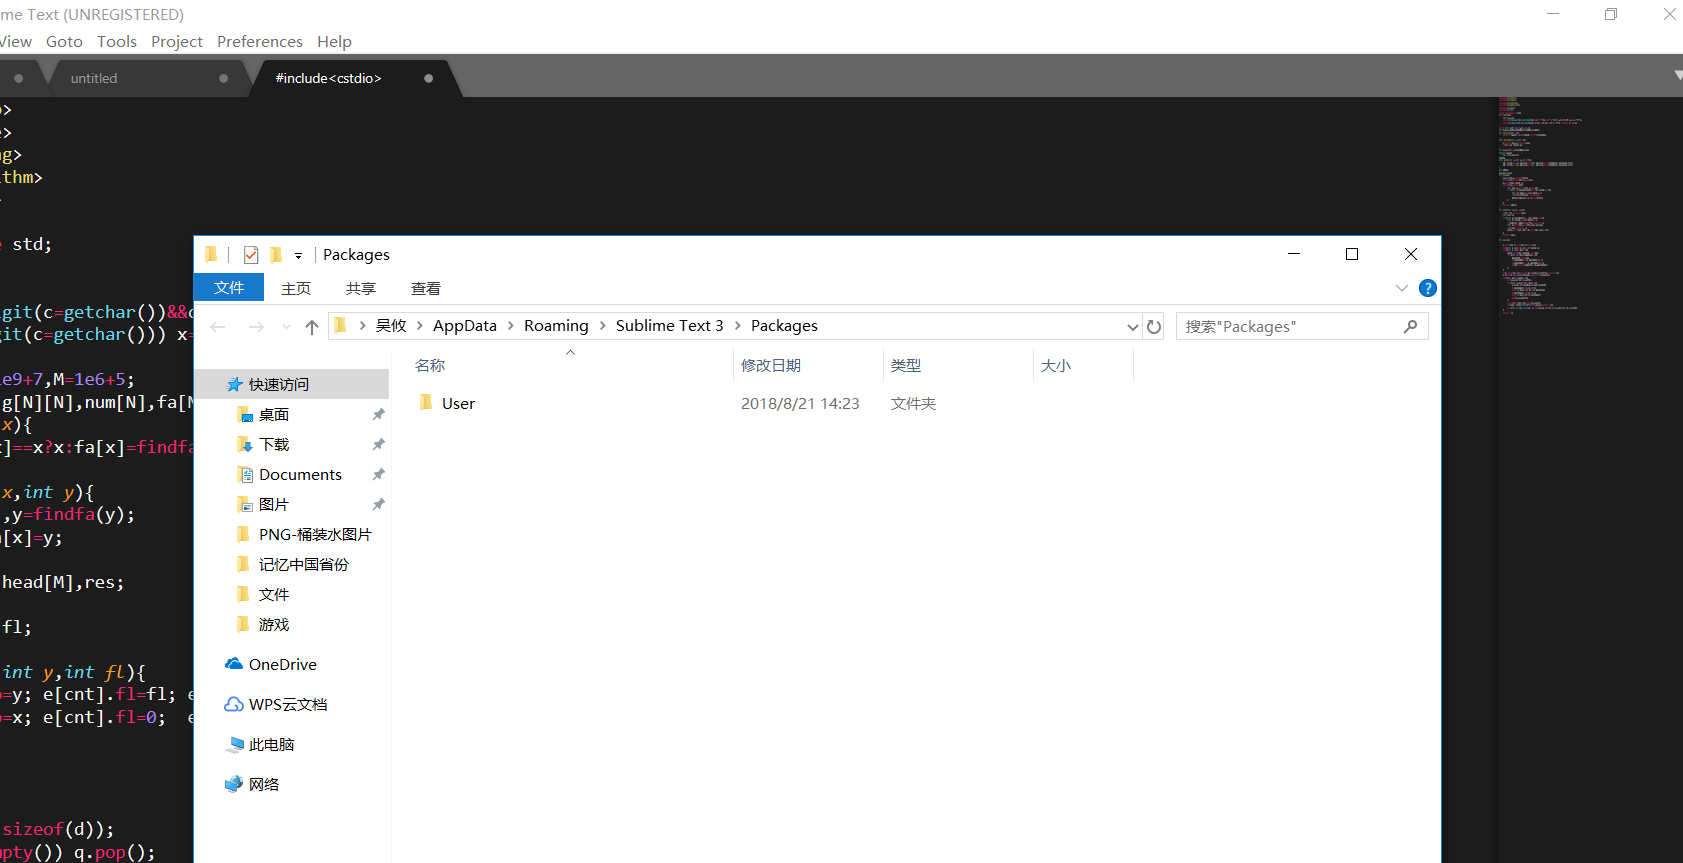
Task: Open the 游戏 folder in navigation pane
Action: pos(274,624)
